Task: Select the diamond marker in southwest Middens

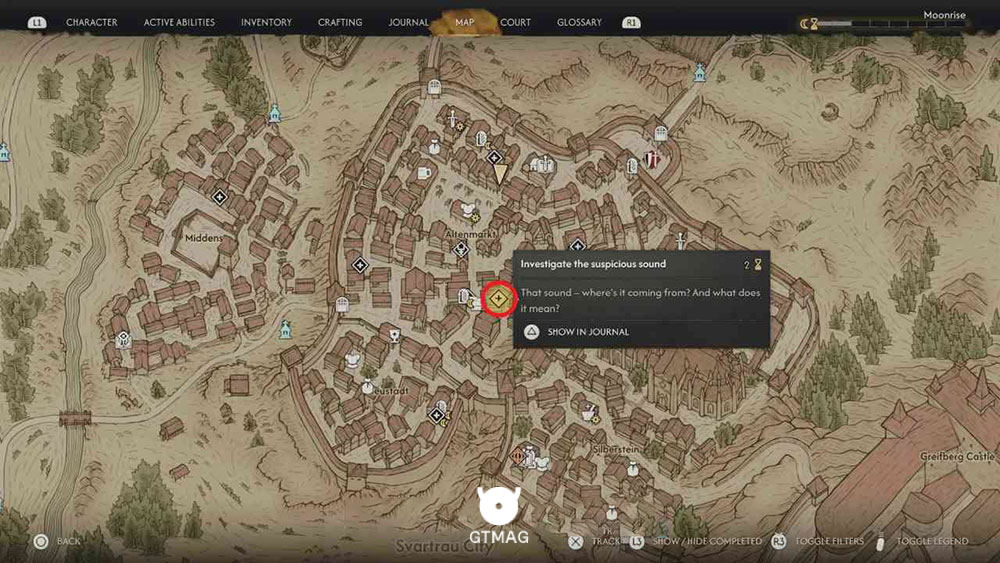Action: pyautogui.click(x=123, y=339)
